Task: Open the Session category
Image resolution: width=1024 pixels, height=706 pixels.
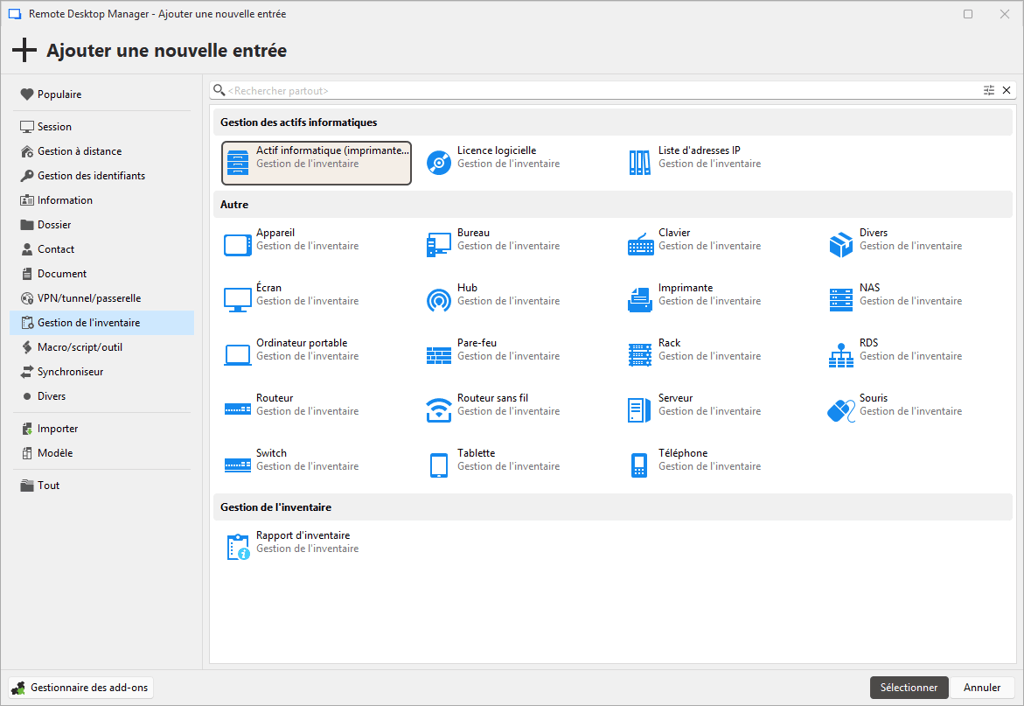Action: (x=54, y=127)
